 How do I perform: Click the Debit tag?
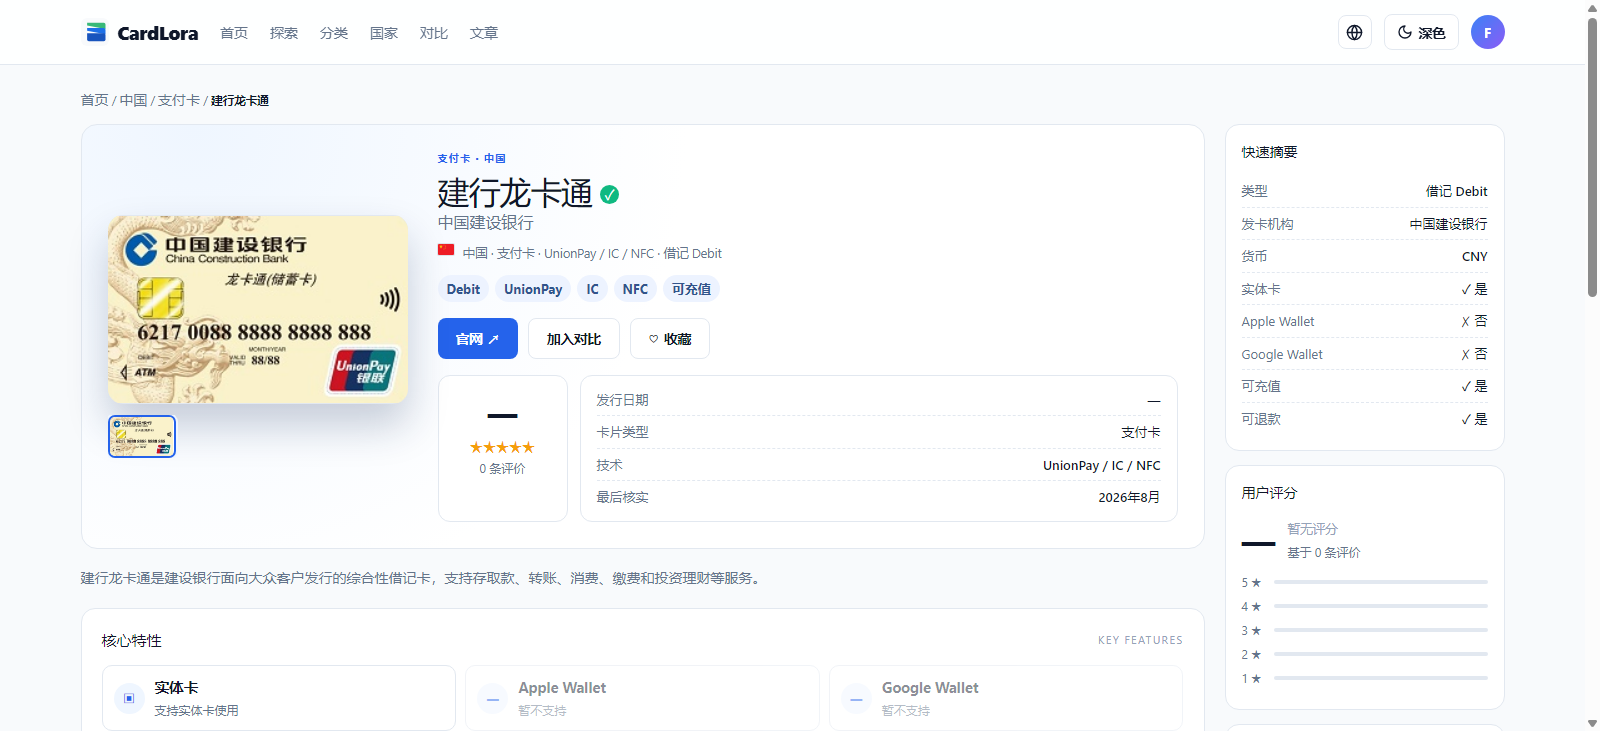point(463,289)
